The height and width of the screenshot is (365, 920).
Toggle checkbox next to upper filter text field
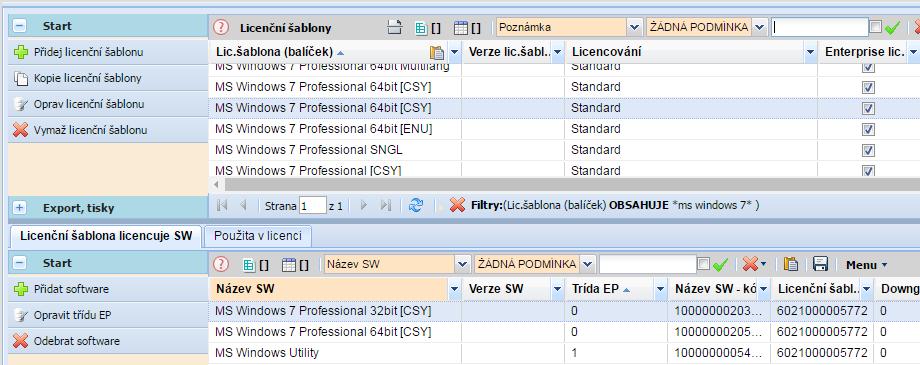[x=875, y=27]
